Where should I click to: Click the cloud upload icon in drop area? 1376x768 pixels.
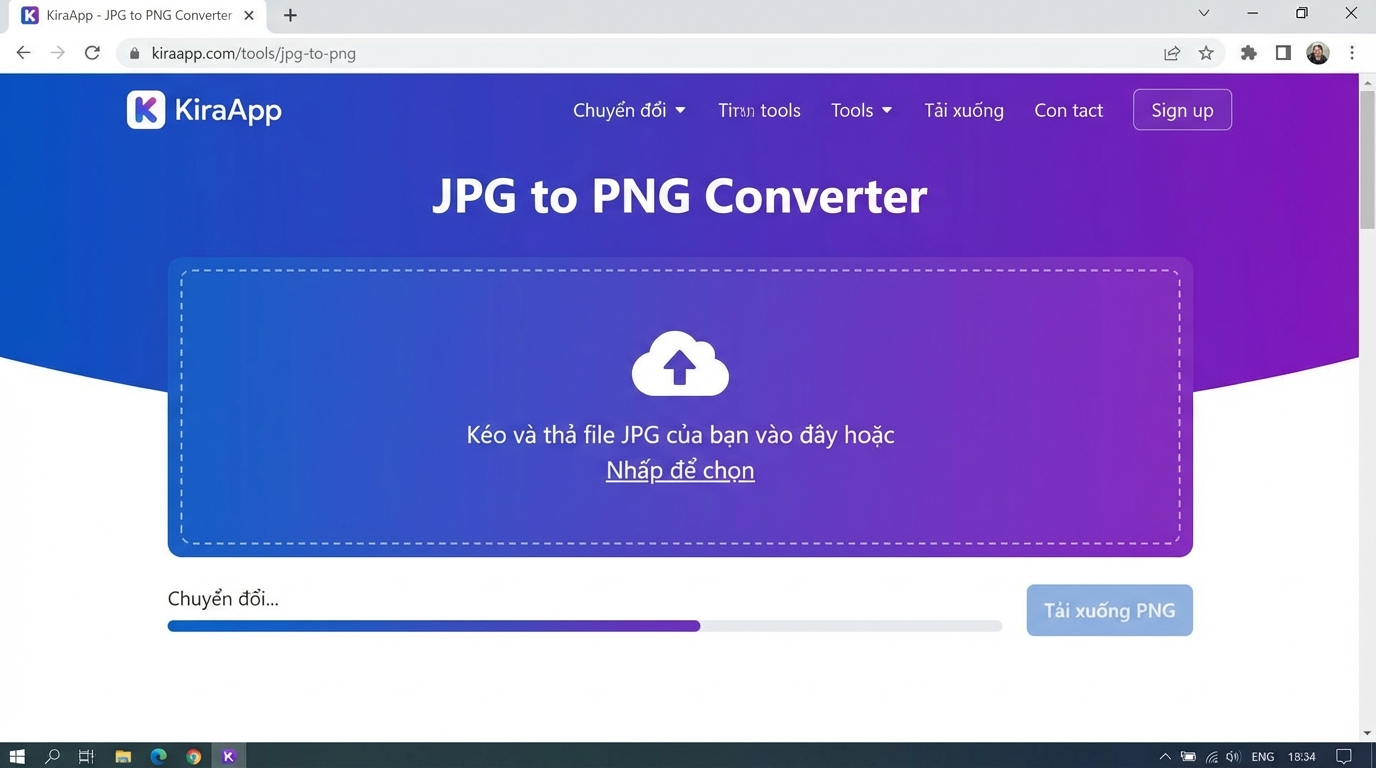pyautogui.click(x=680, y=363)
